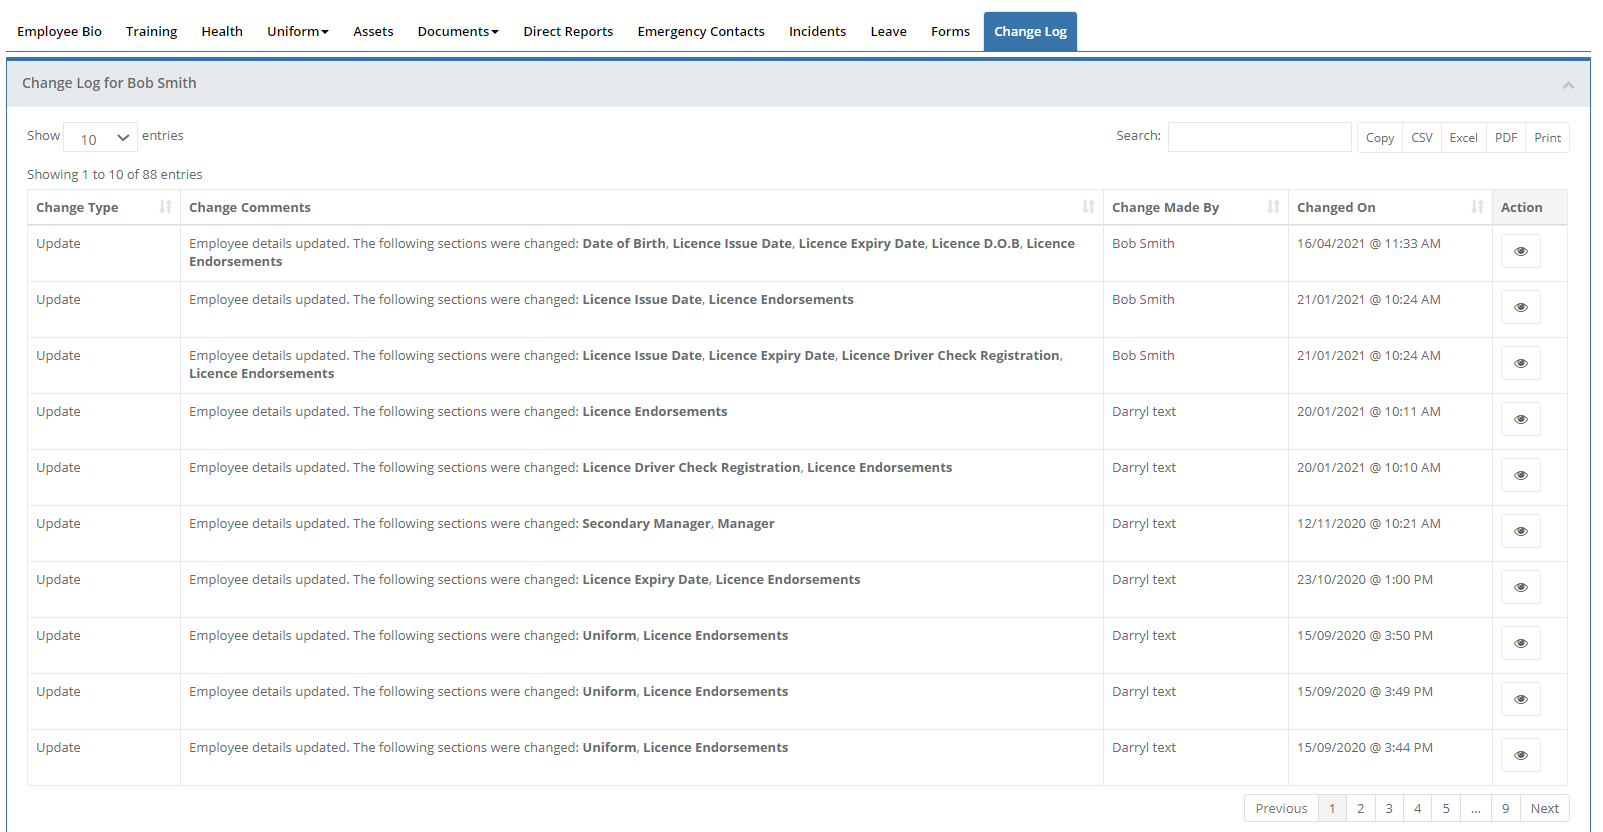1603x832 pixels.
Task: Sort table by Change Made By column
Action: click(1196, 207)
